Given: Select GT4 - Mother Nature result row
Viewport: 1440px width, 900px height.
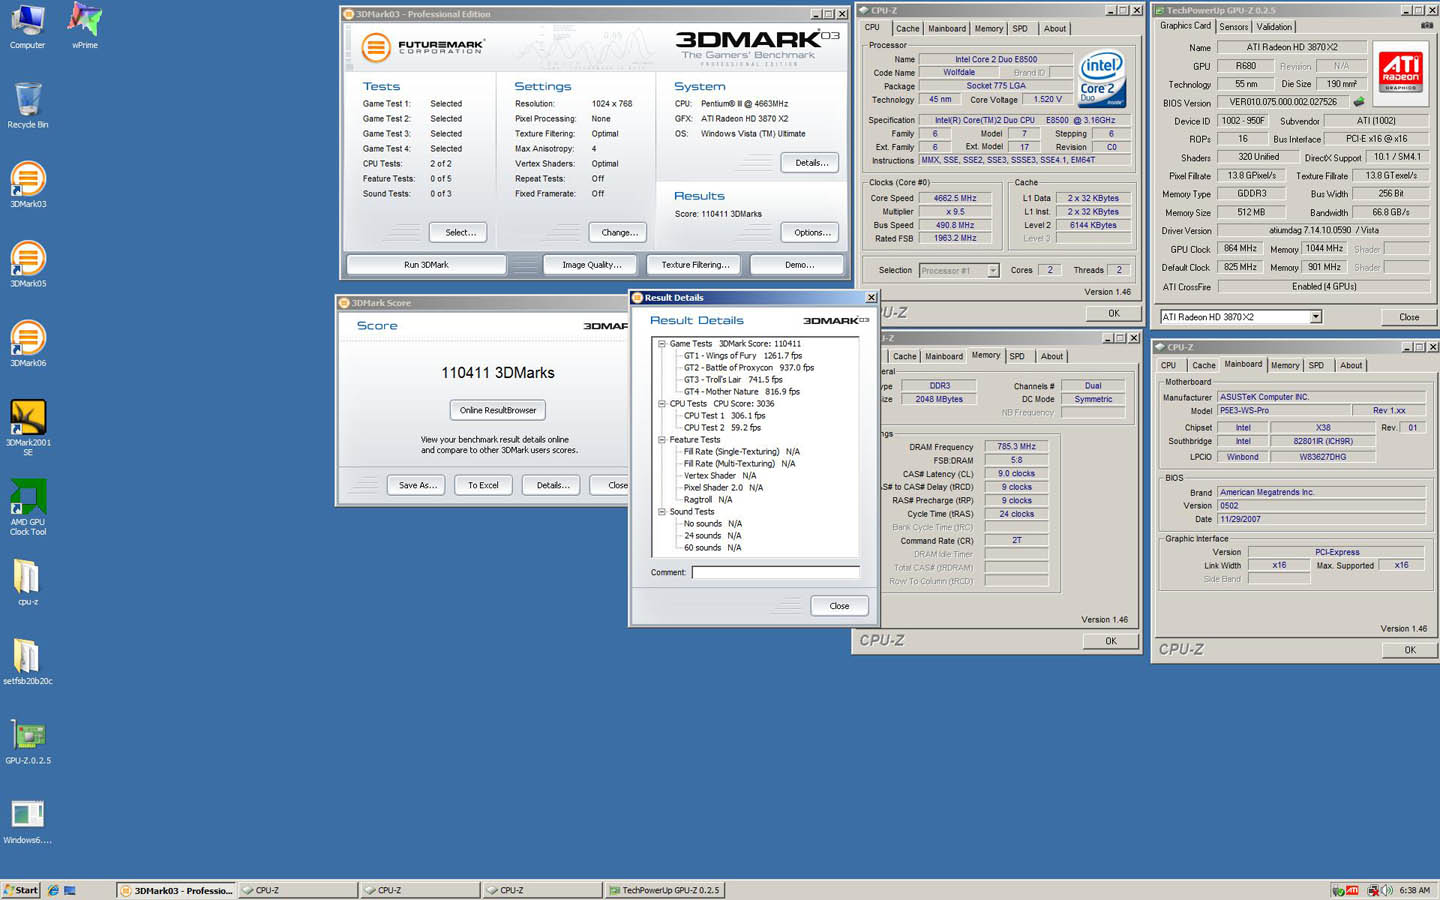Looking at the screenshot, I should (x=742, y=392).
